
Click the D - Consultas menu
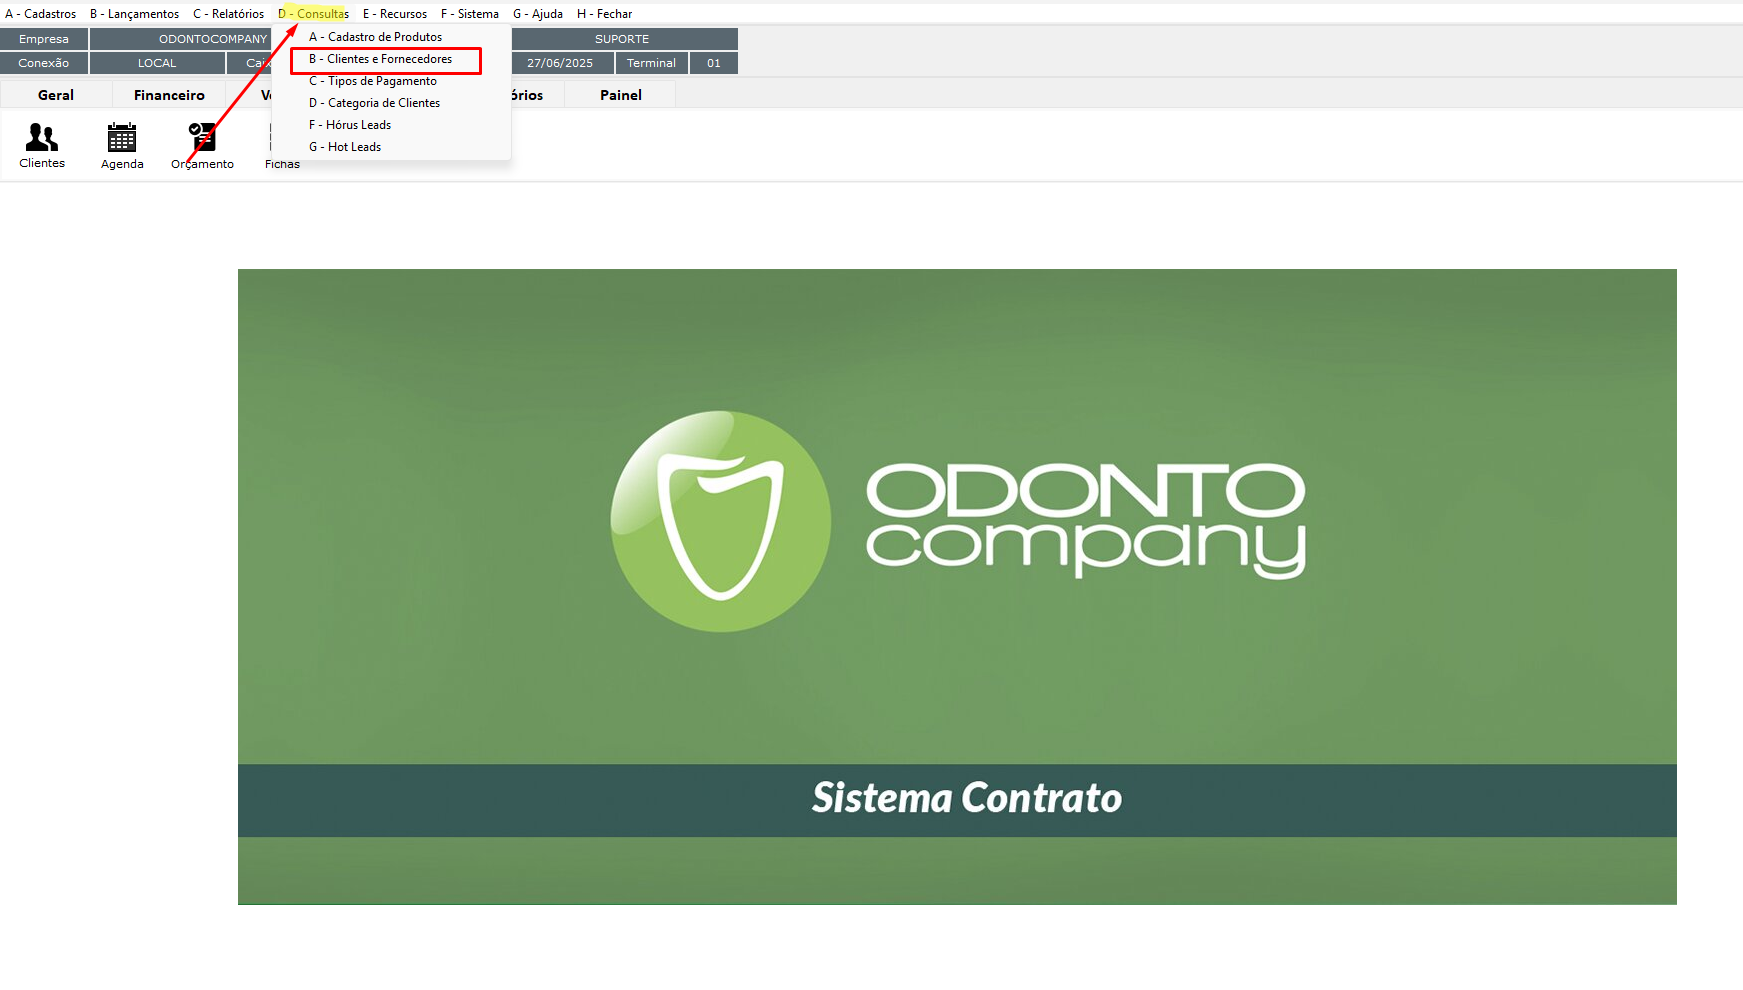[313, 14]
